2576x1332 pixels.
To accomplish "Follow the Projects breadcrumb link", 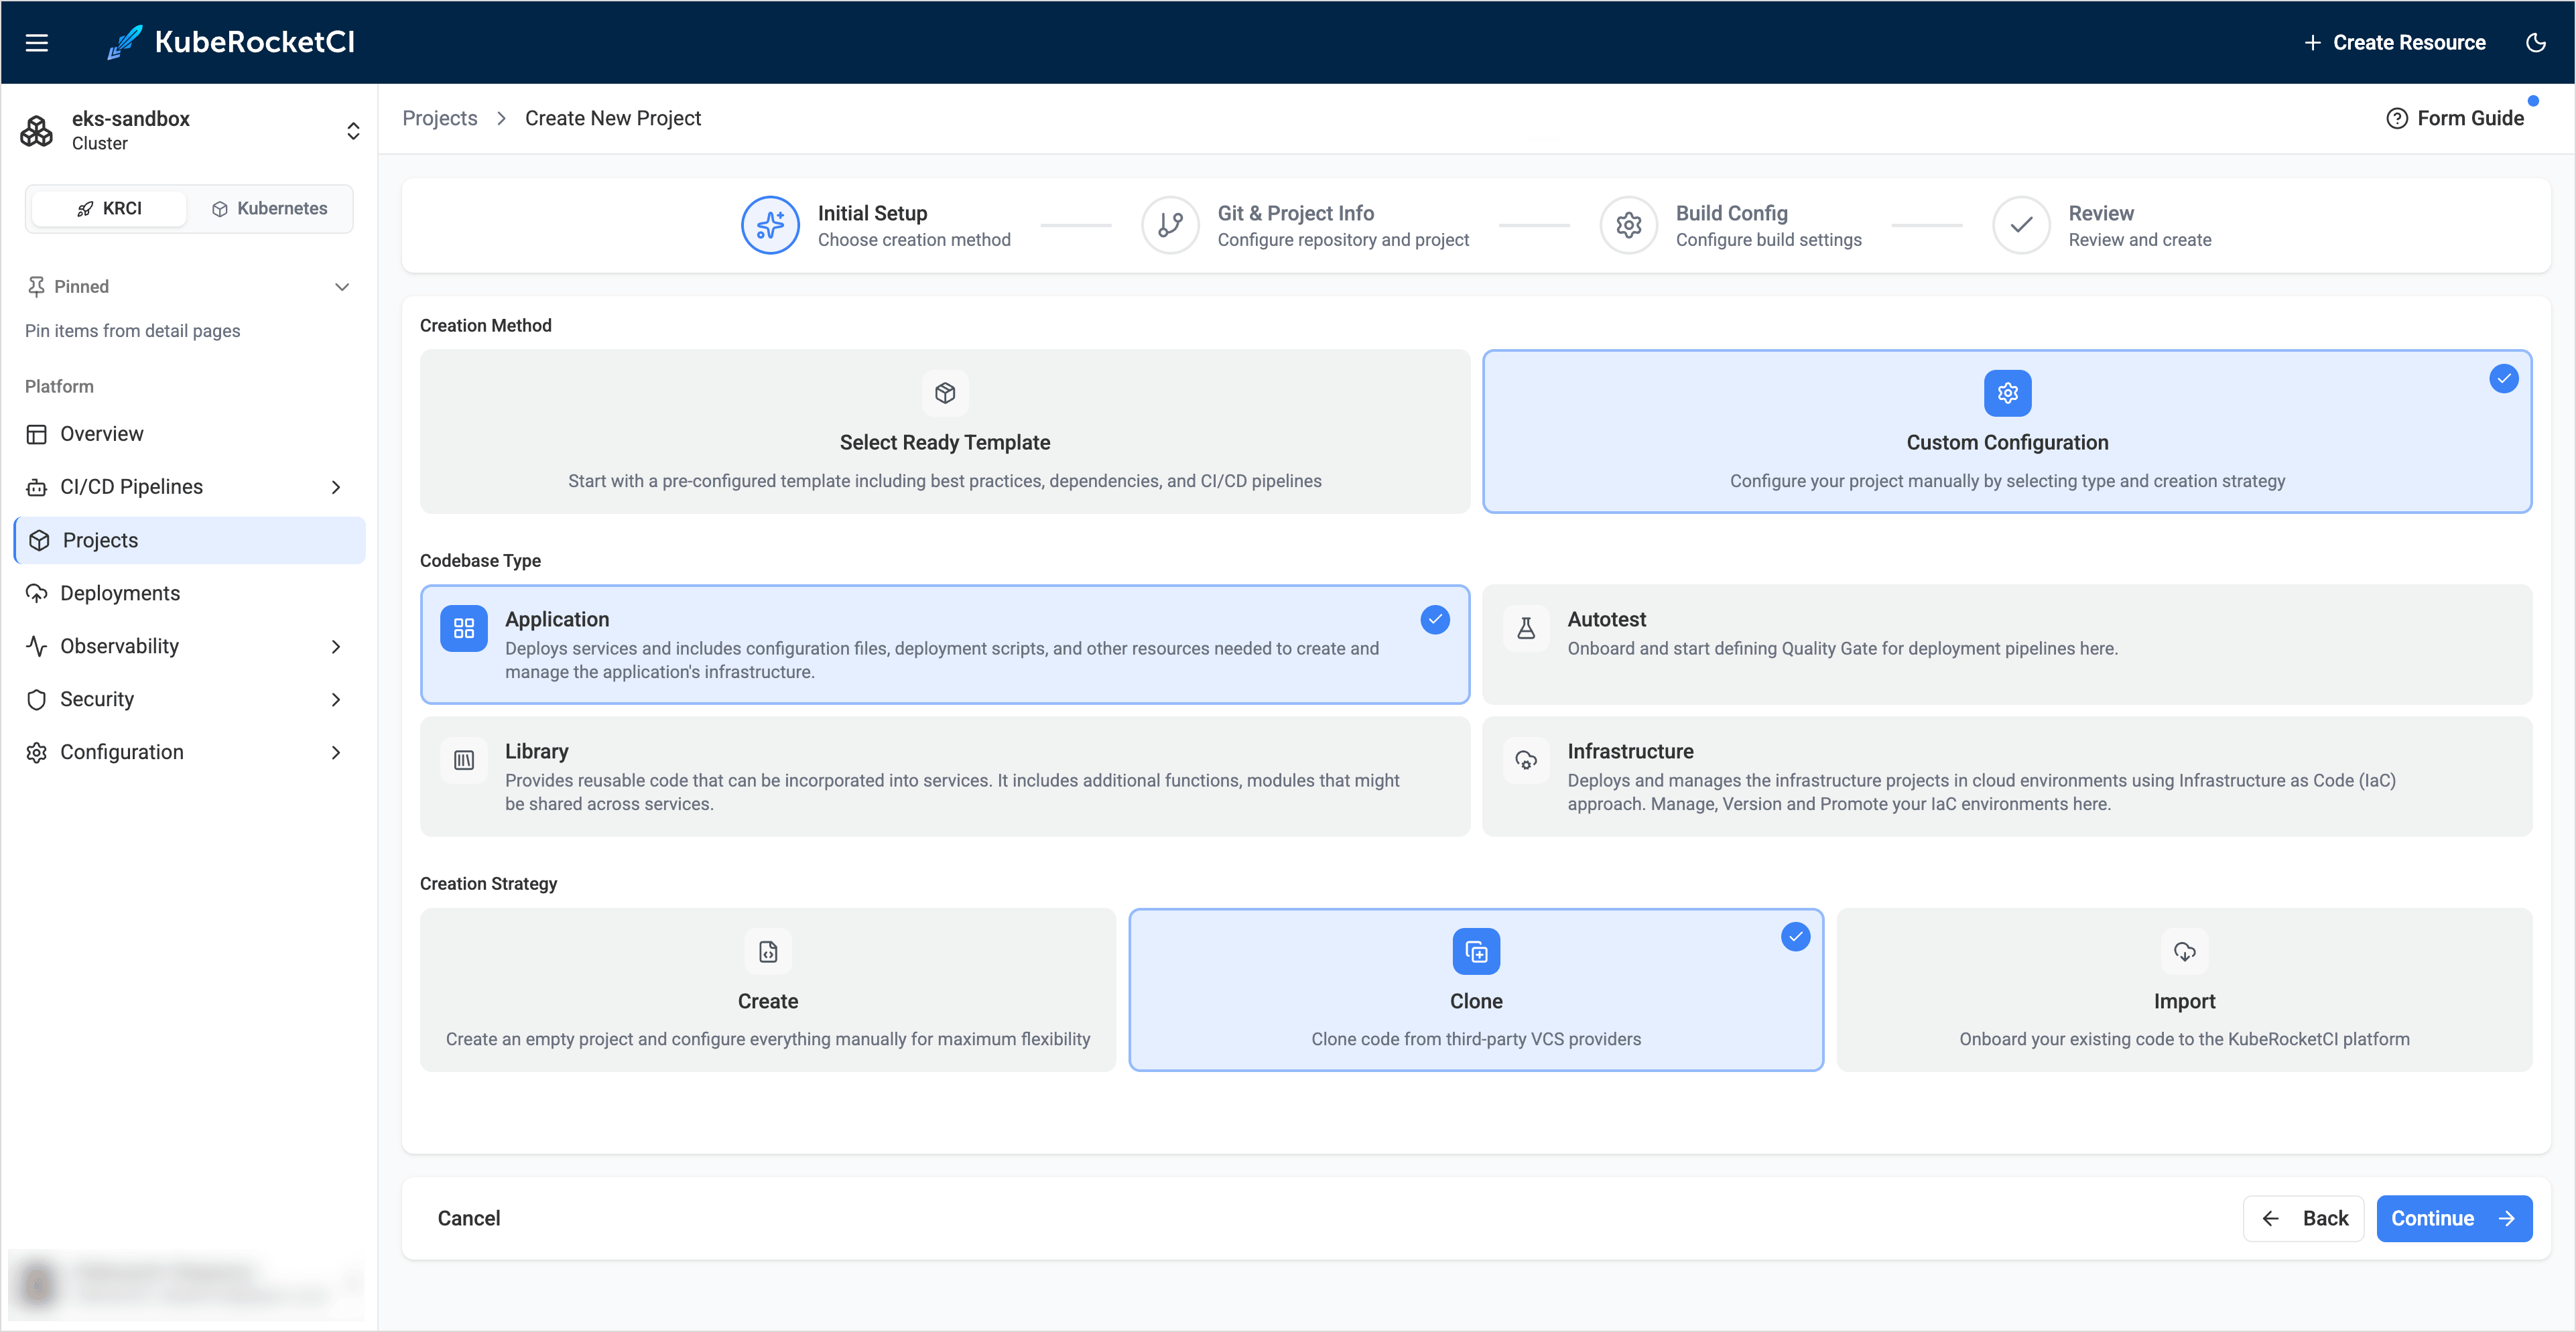I will (x=440, y=119).
